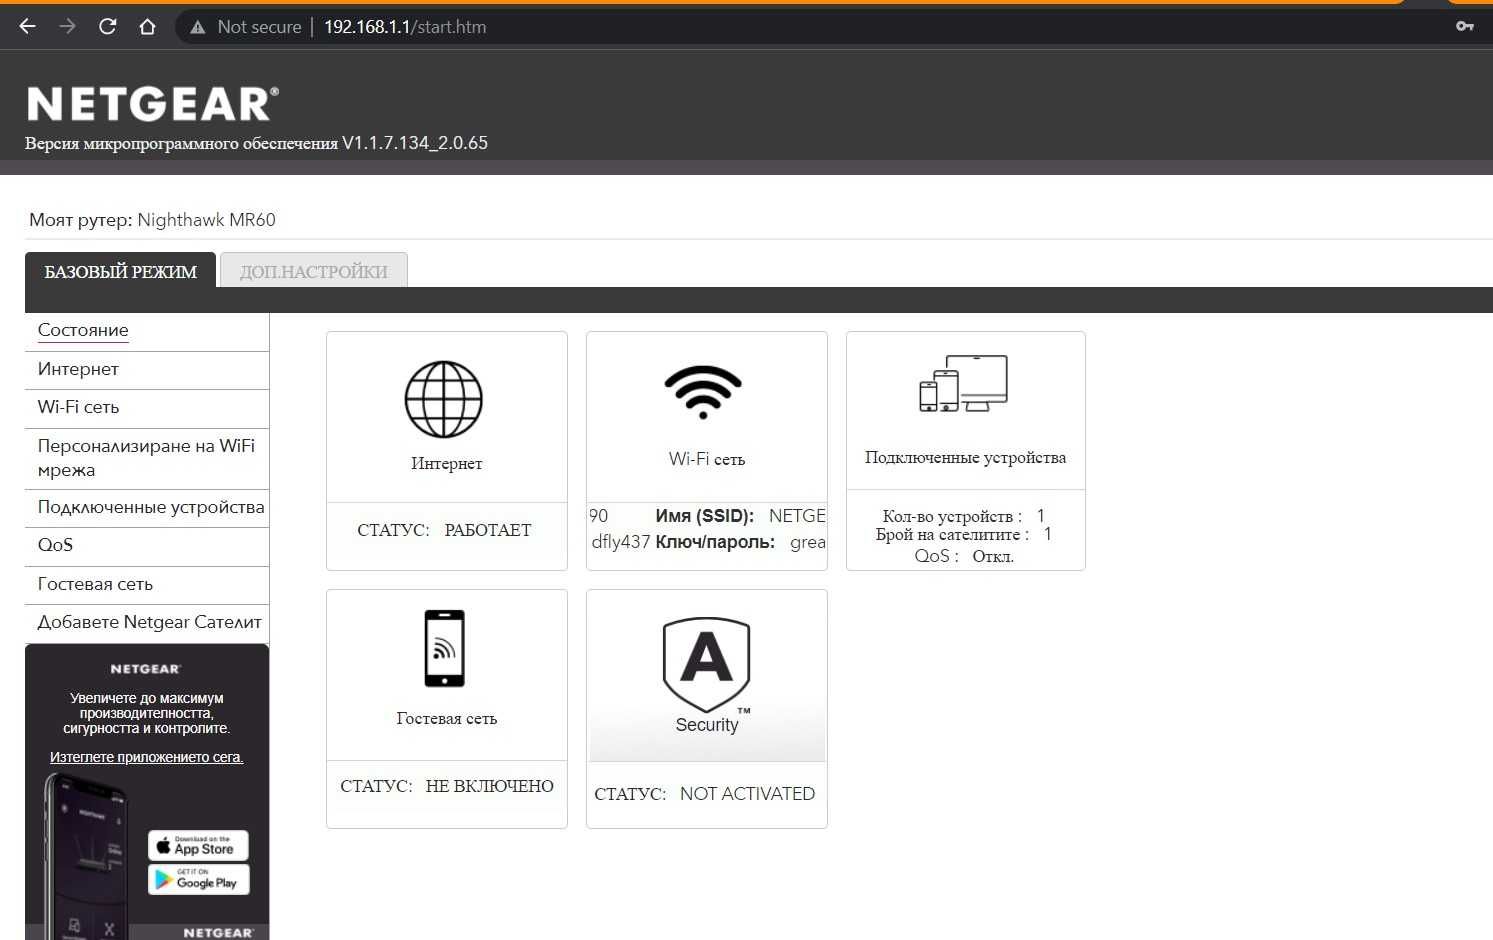Image resolution: width=1493 pixels, height=940 pixels.
Task: Open saved passwords key icon
Action: click(x=1465, y=26)
